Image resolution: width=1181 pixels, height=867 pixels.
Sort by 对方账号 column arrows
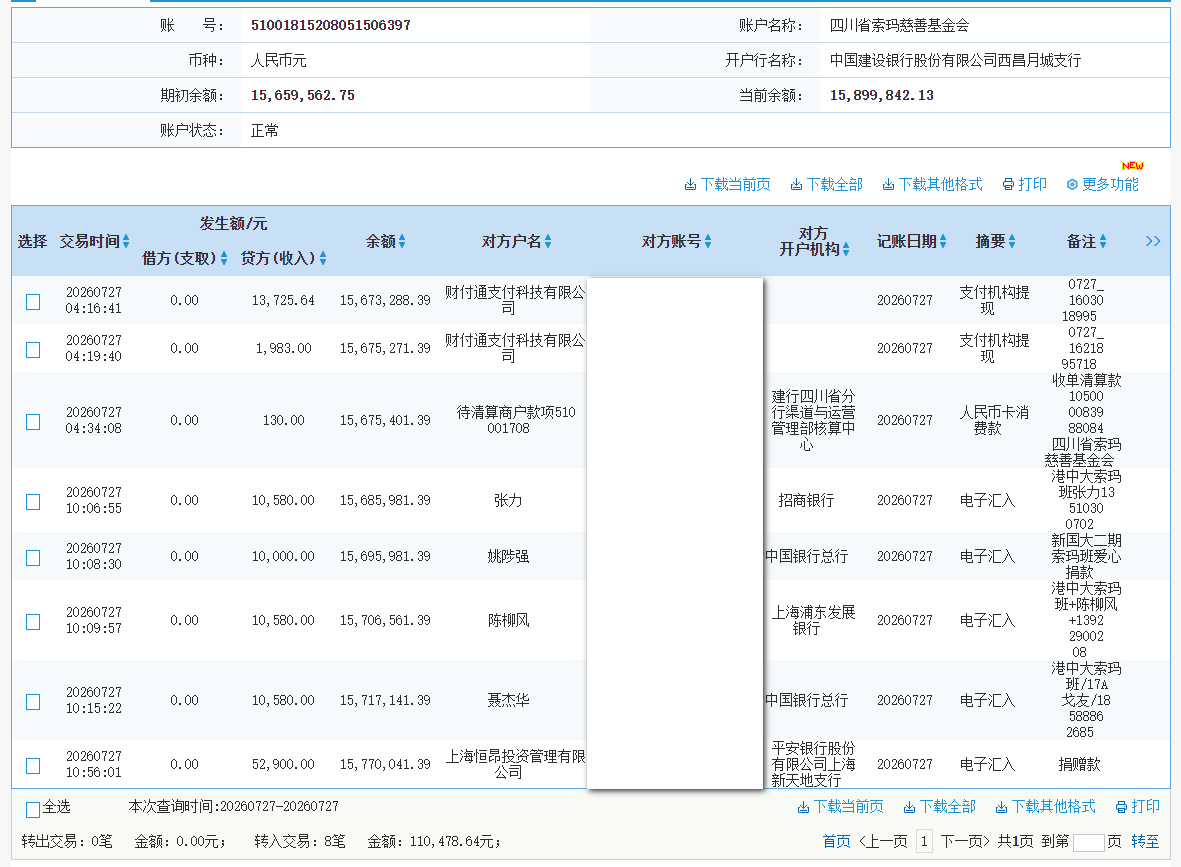tap(708, 241)
